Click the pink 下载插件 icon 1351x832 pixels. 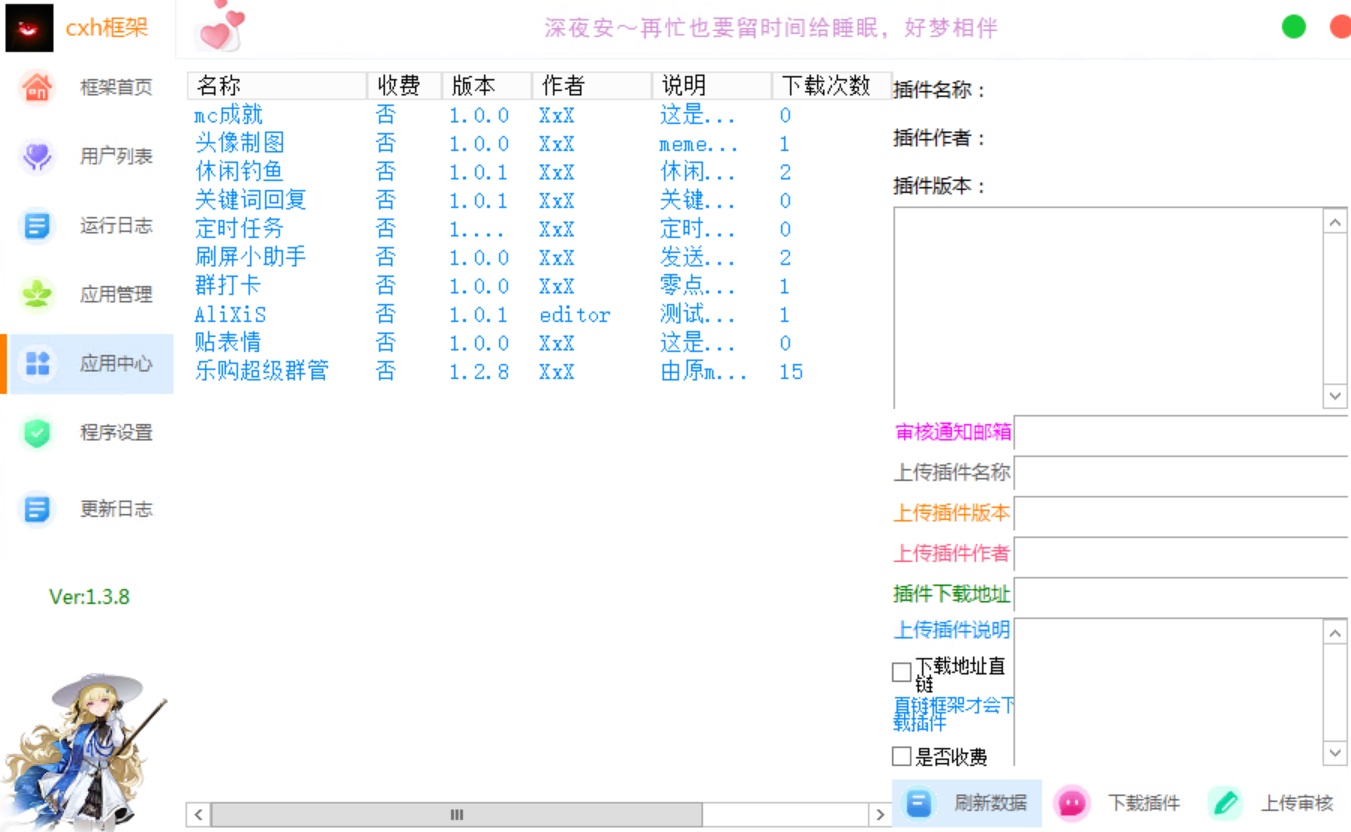point(1072,803)
